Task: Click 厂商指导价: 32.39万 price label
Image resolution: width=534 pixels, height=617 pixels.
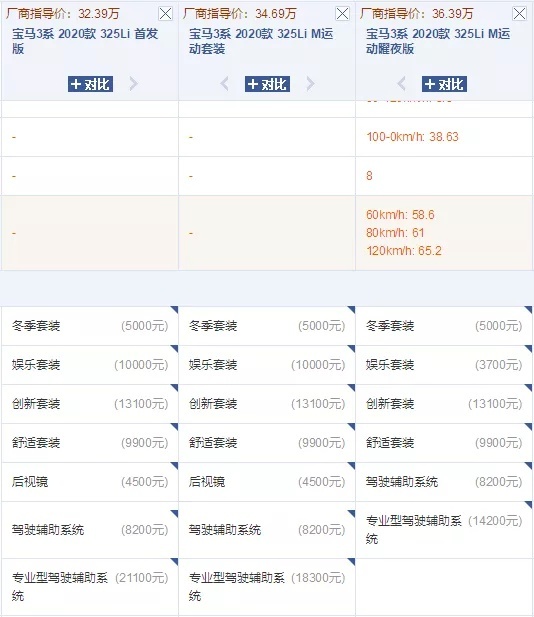Action: click(x=63, y=14)
